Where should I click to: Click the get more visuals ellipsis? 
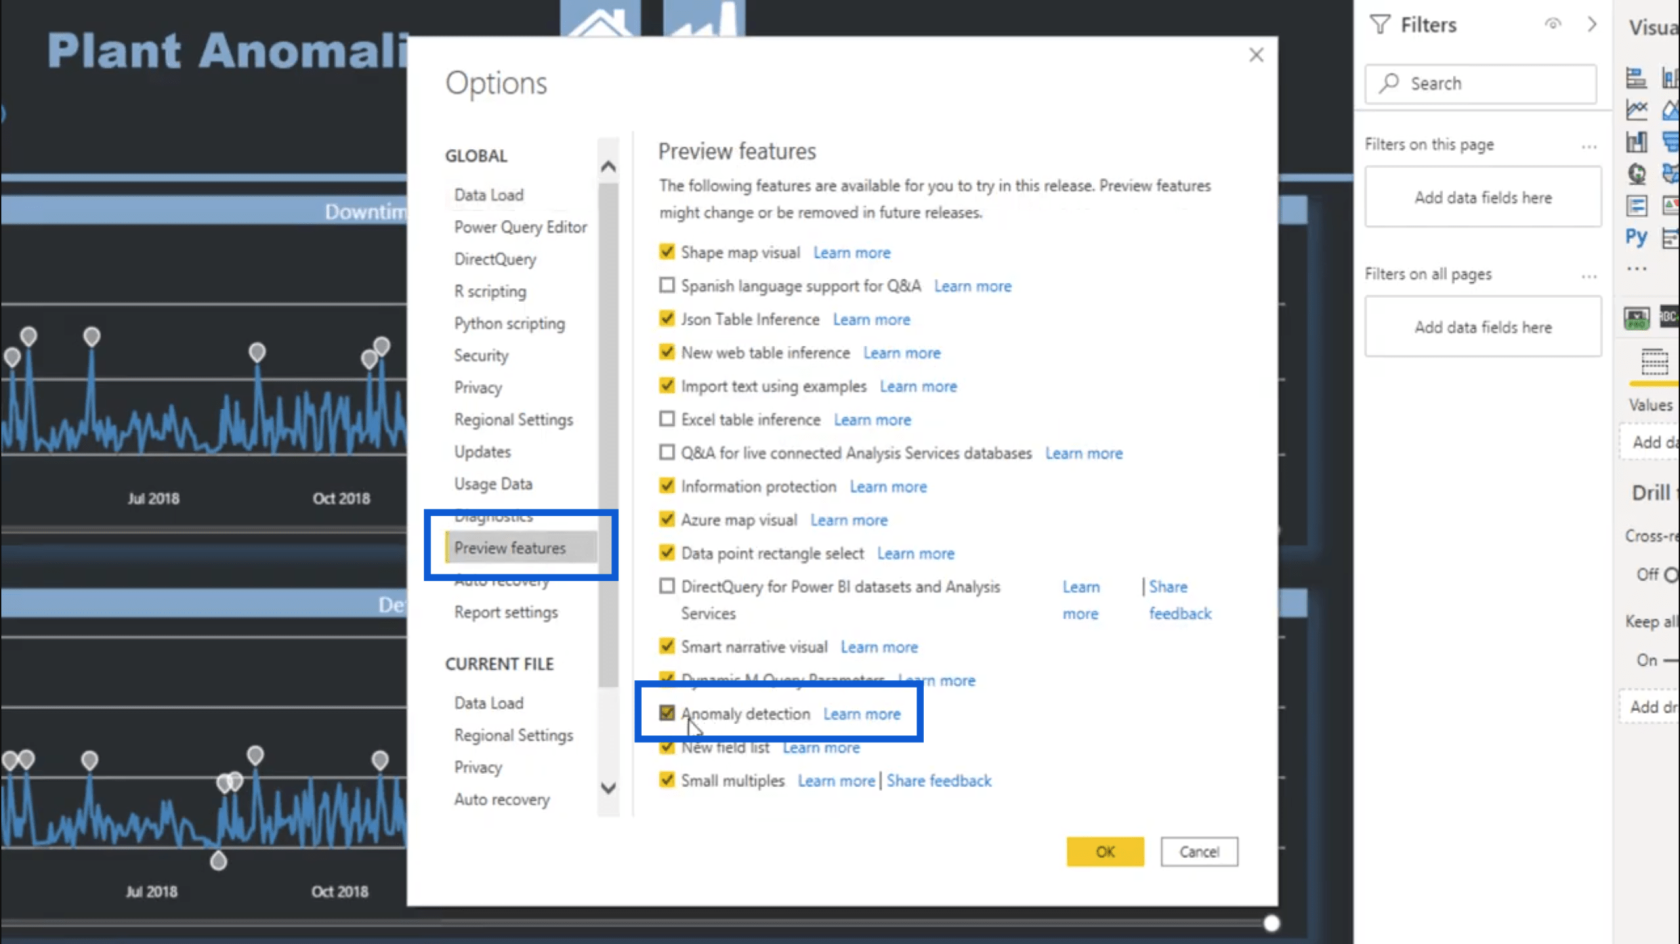click(1636, 268)
